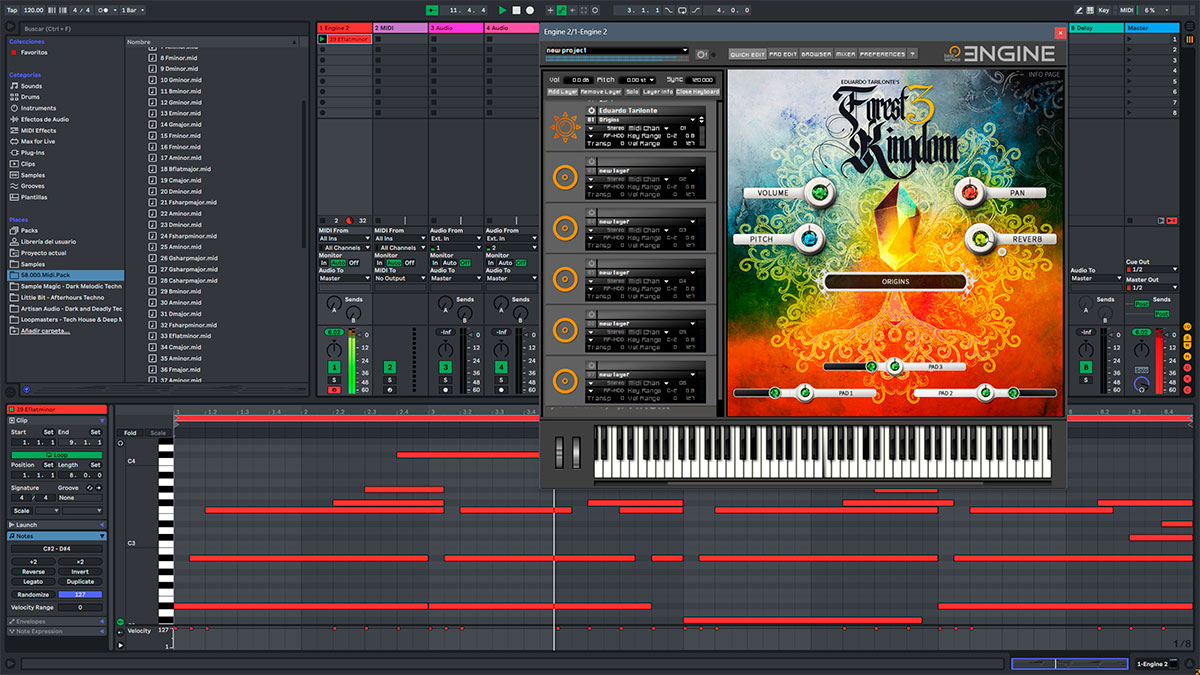1200x675 pixels.
Task: Open the BROWSER tab in Engine
Action: click(x=816, y=54)
